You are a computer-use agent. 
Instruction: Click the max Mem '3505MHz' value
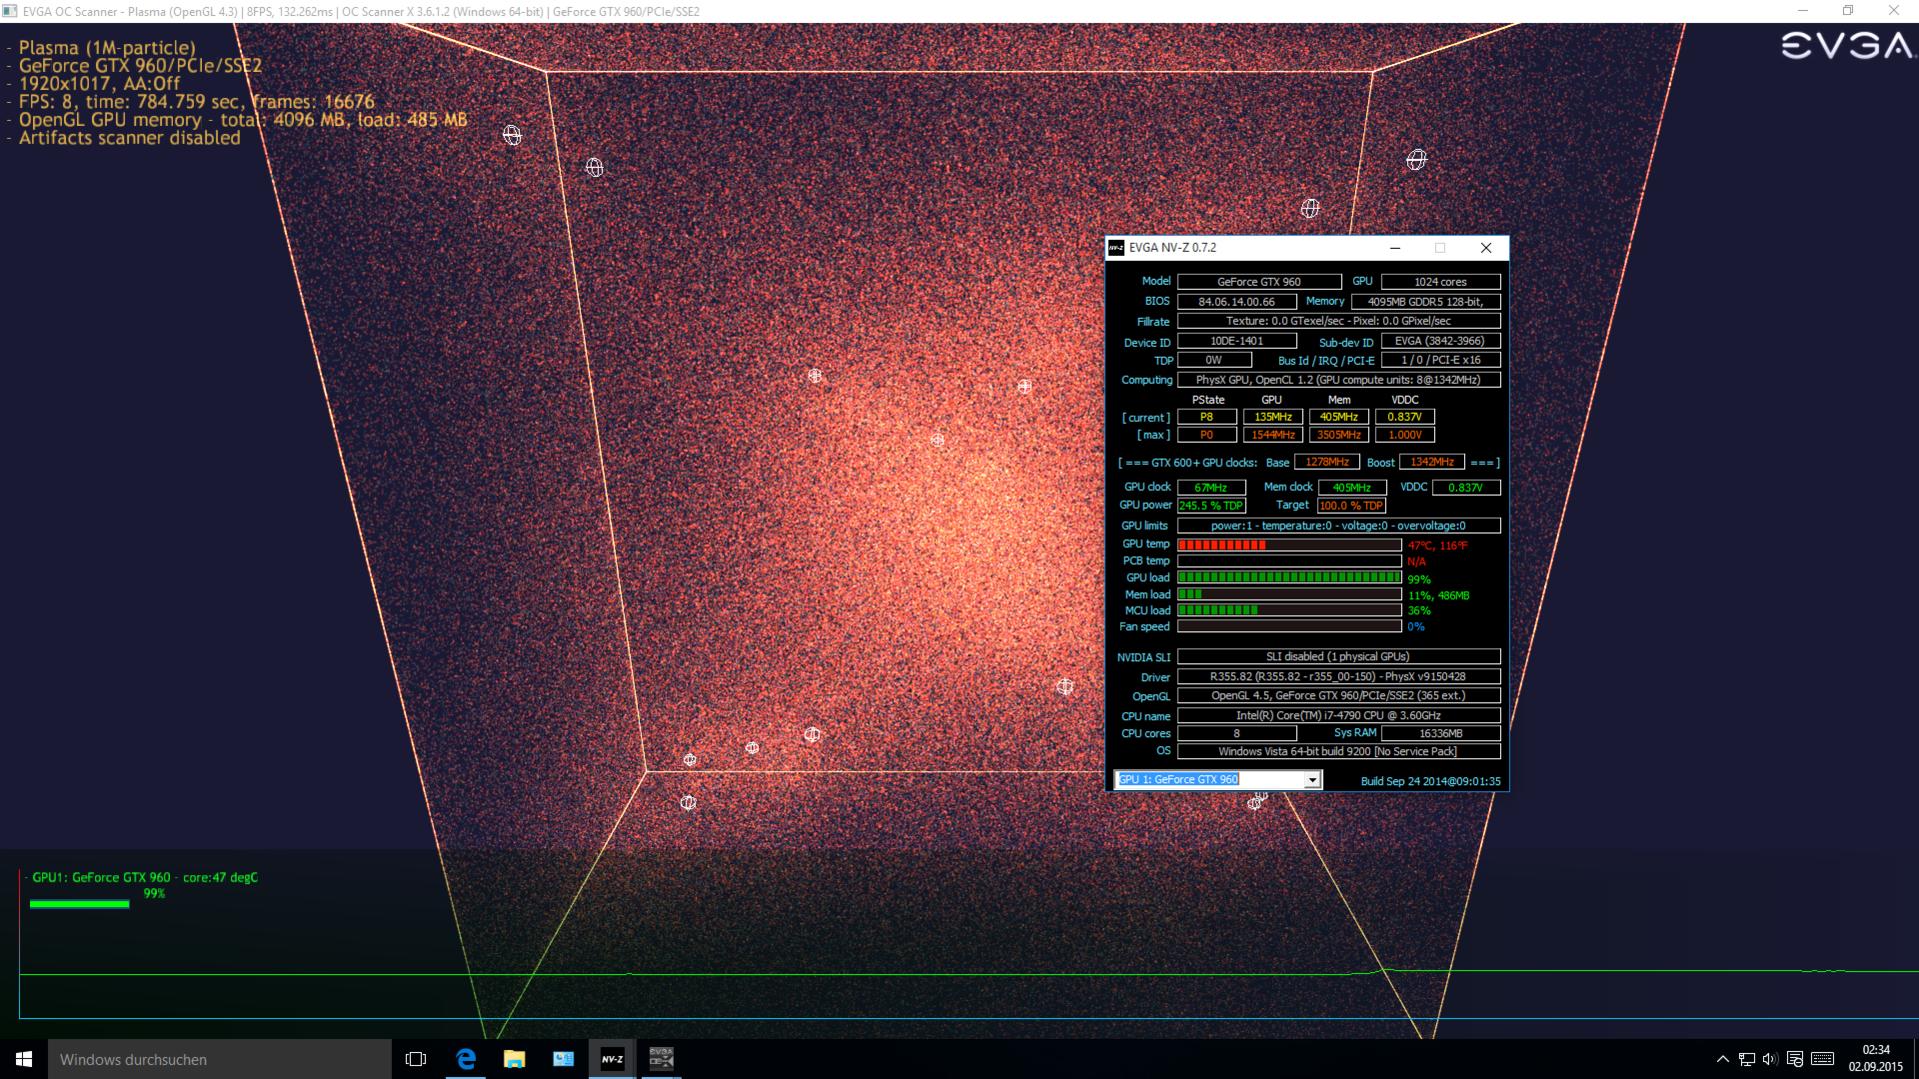(1339, 435)
